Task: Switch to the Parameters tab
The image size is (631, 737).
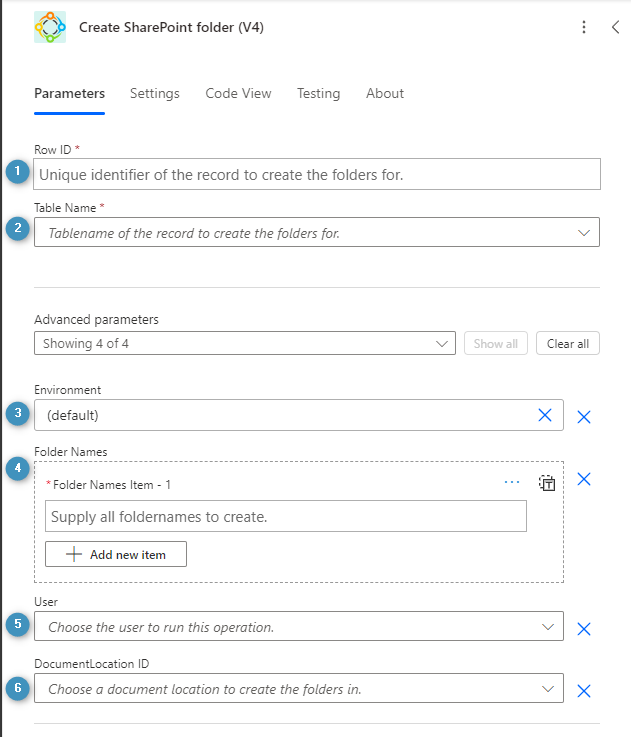Action: [x=70, y=94]
